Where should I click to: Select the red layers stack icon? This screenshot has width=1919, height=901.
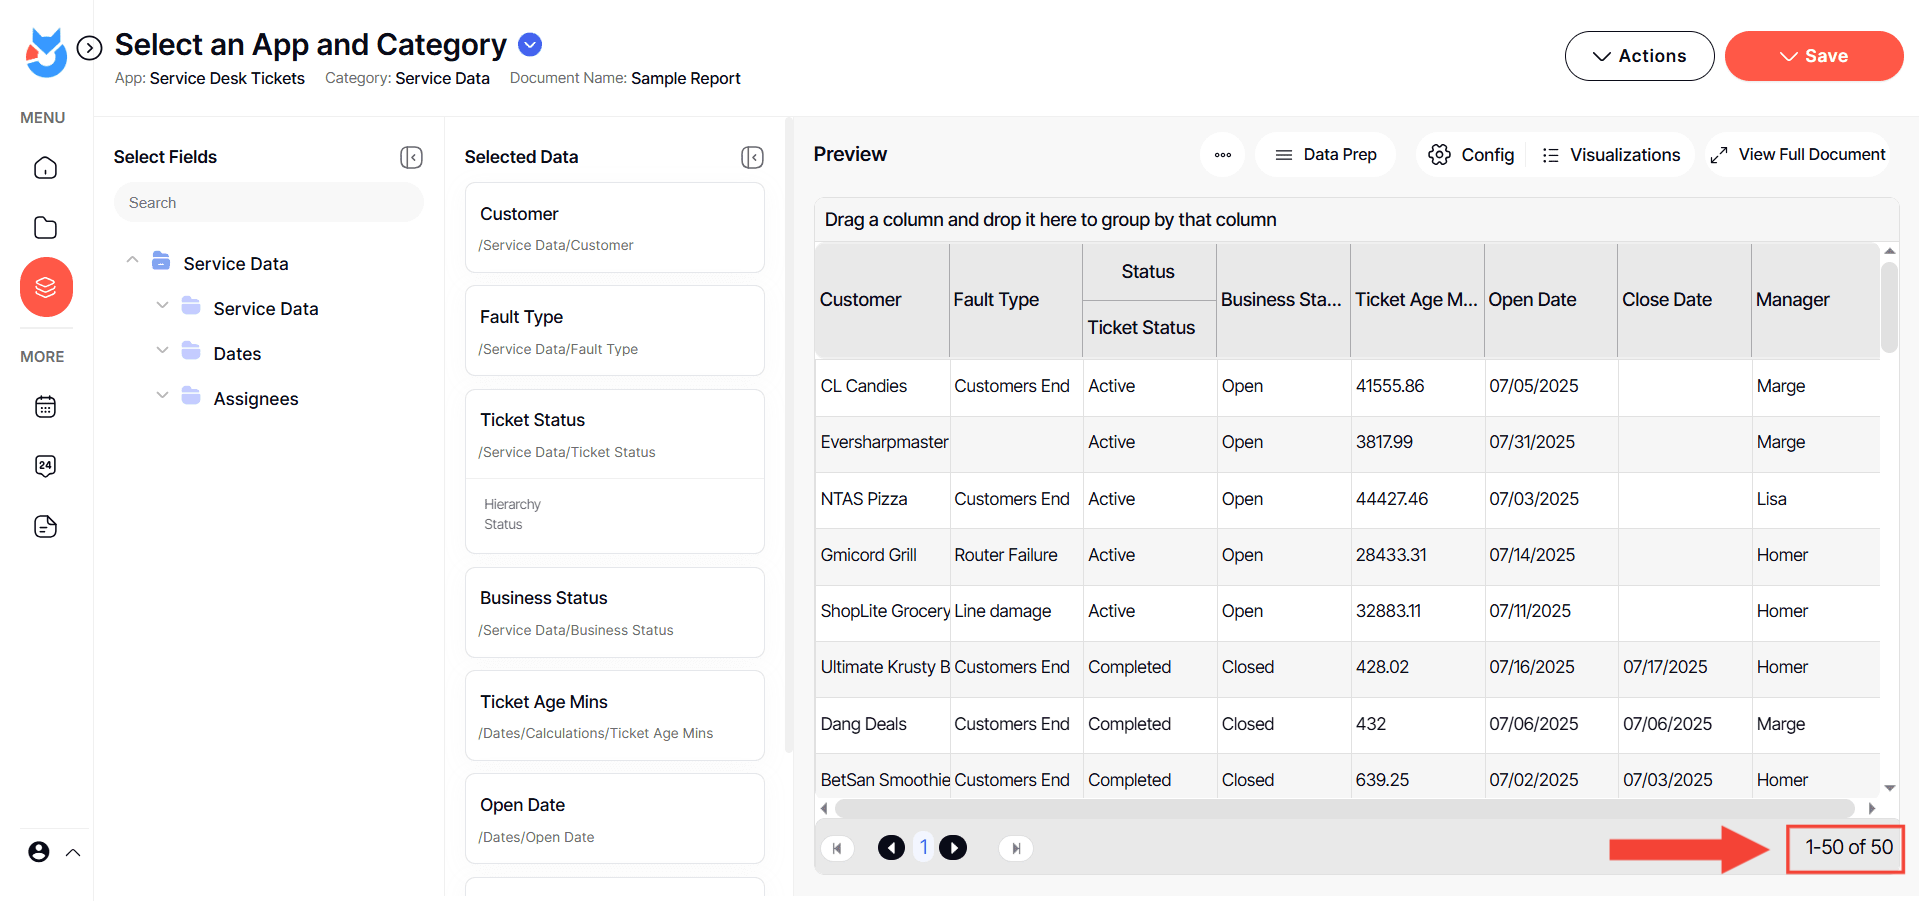tap(46, 288)
